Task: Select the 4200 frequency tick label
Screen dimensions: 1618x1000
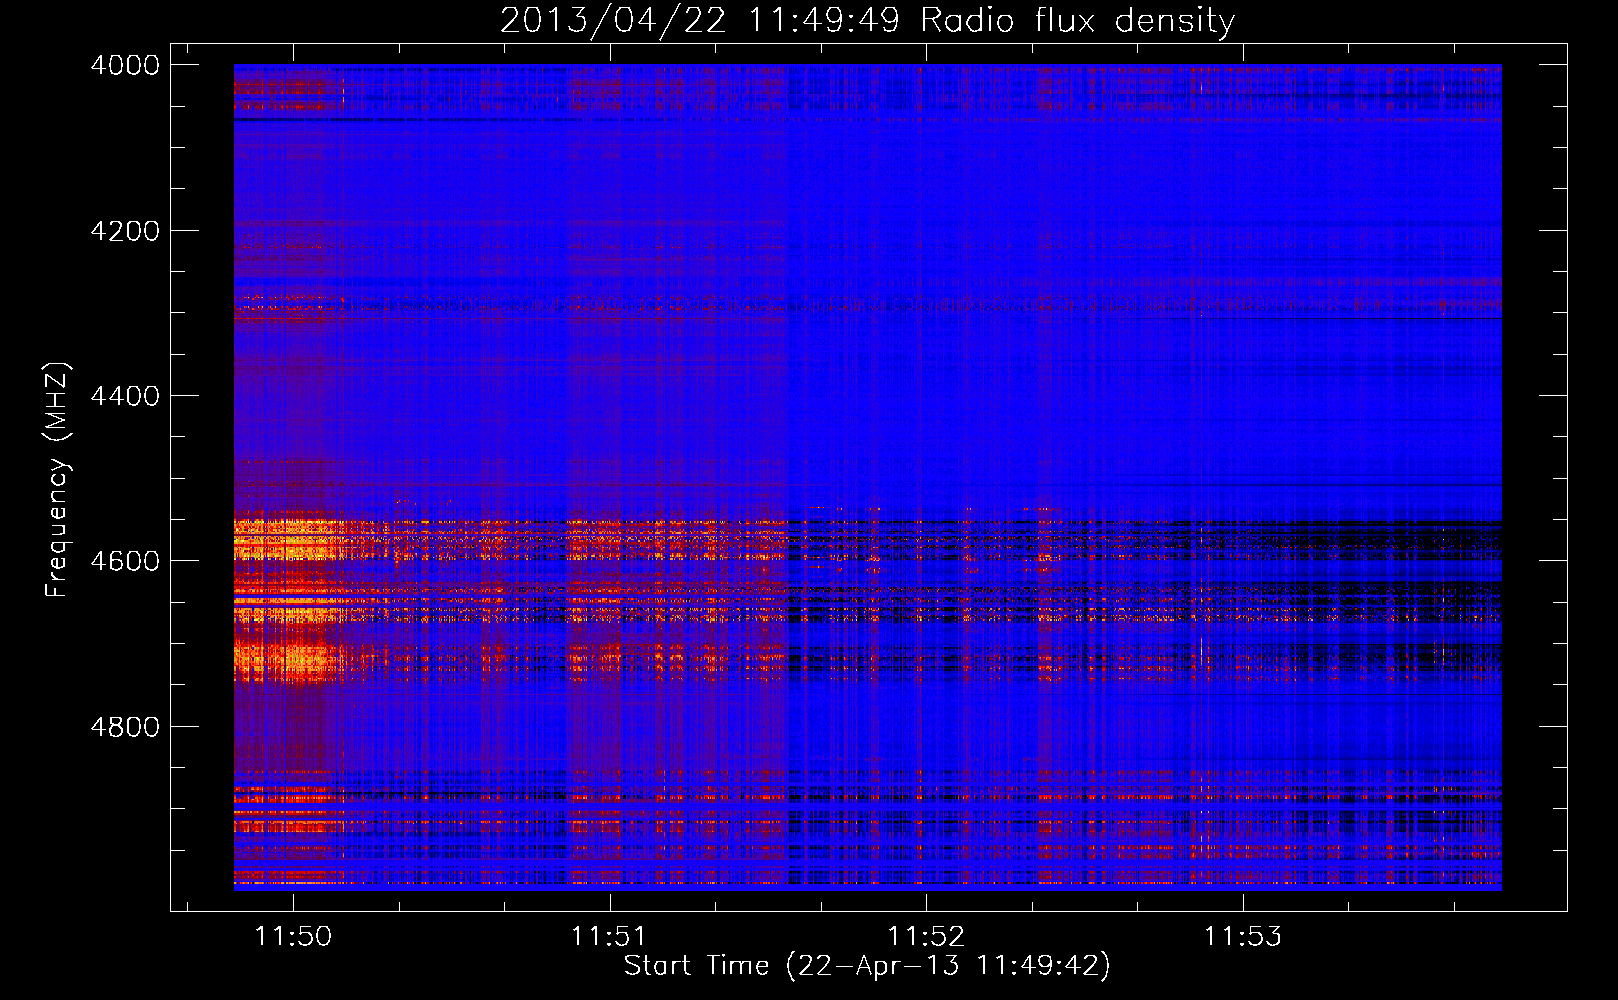Action: coord(125,230)
